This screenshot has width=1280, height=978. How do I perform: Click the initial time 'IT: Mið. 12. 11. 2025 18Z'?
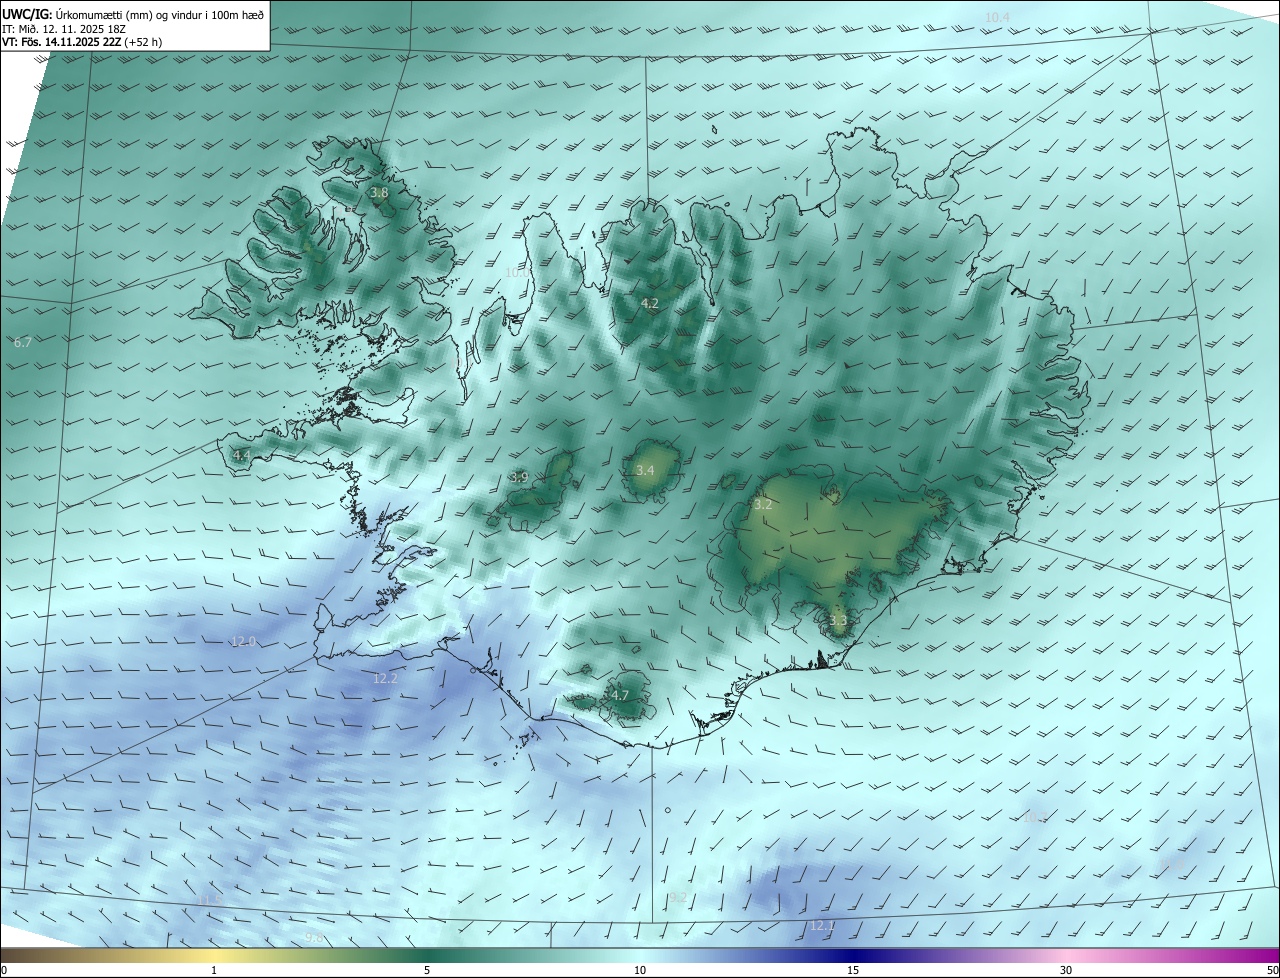tap(66, 29)
